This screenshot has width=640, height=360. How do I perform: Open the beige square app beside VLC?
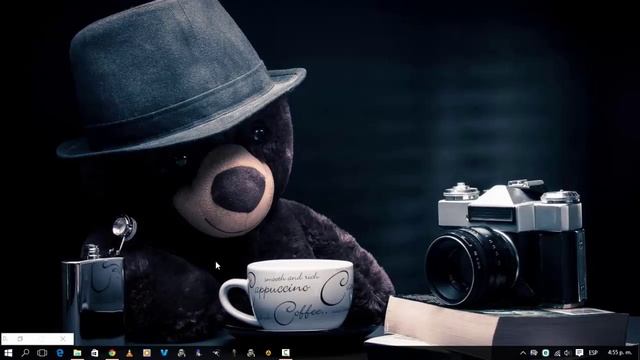tap(147, 353)
